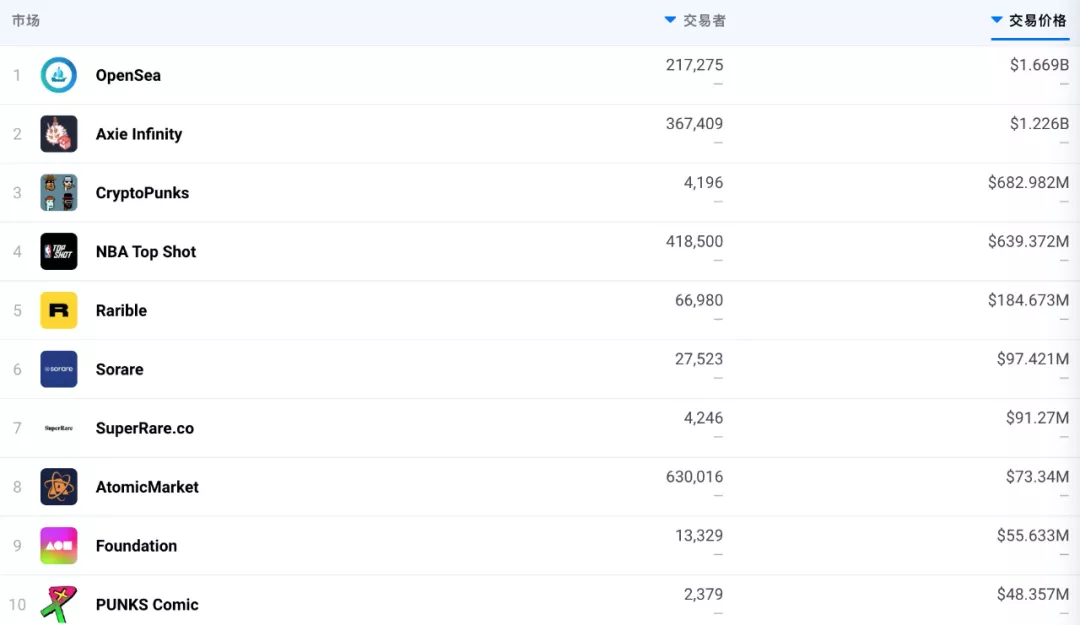Click the Rarible yellow R icon
Screen dimensions: 1080x625
point(59,310)
